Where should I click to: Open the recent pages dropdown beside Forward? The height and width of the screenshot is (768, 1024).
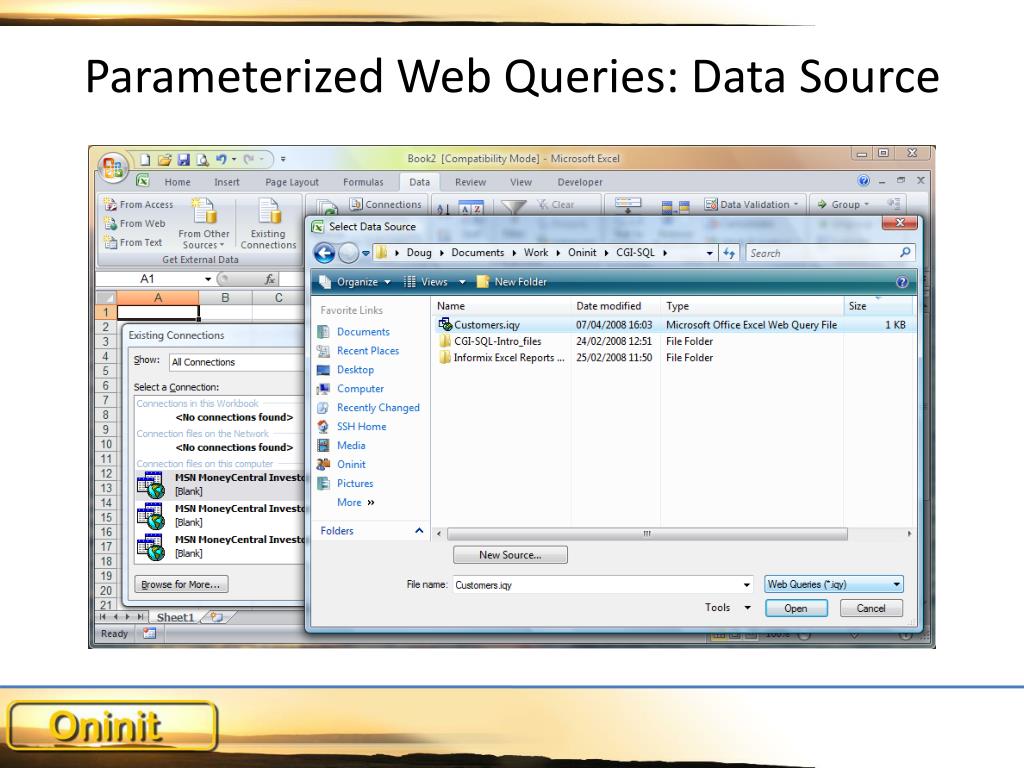(x=366, y=253)
